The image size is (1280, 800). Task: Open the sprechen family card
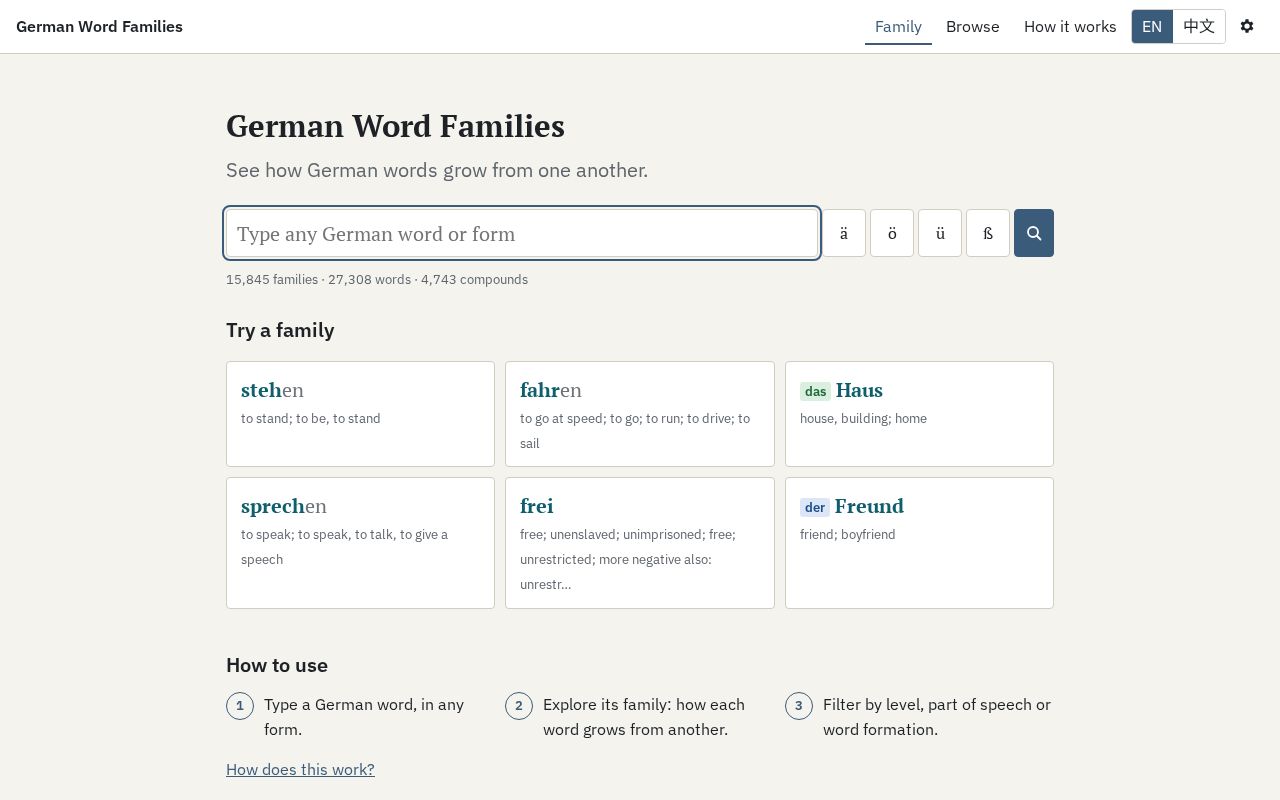pos(360,543)
